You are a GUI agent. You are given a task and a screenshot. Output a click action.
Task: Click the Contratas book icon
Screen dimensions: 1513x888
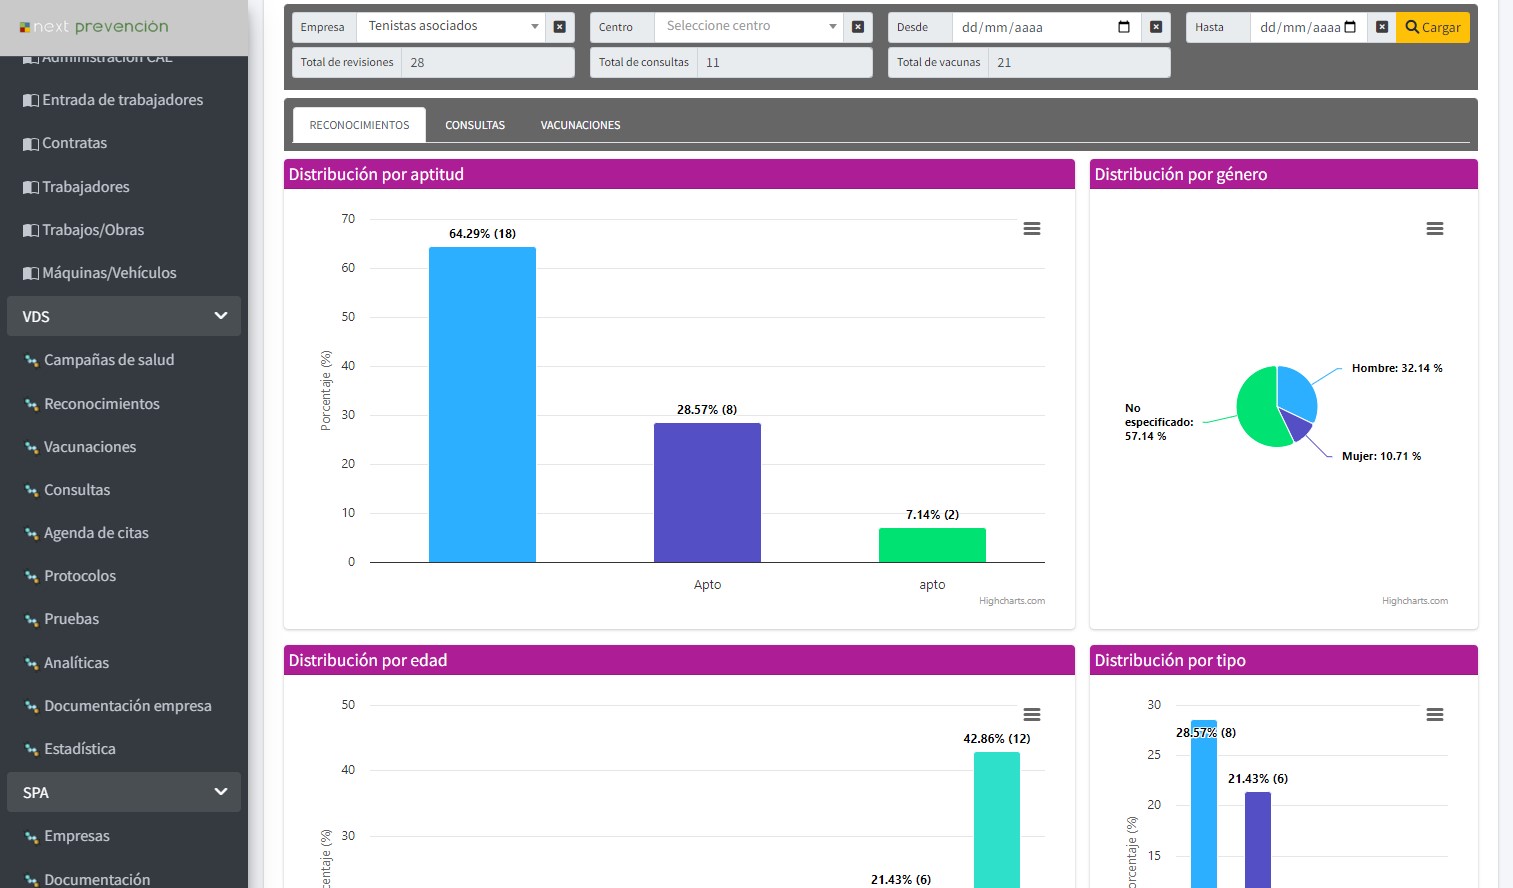coord(31,144)
